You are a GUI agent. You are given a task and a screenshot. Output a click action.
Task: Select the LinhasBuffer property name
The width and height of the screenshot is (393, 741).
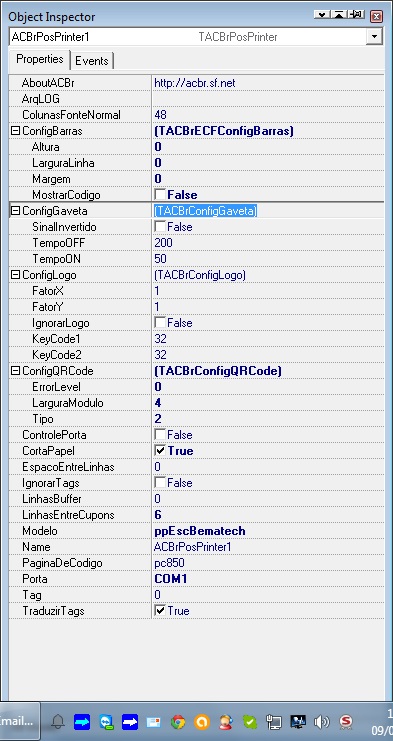click(51, 499)
